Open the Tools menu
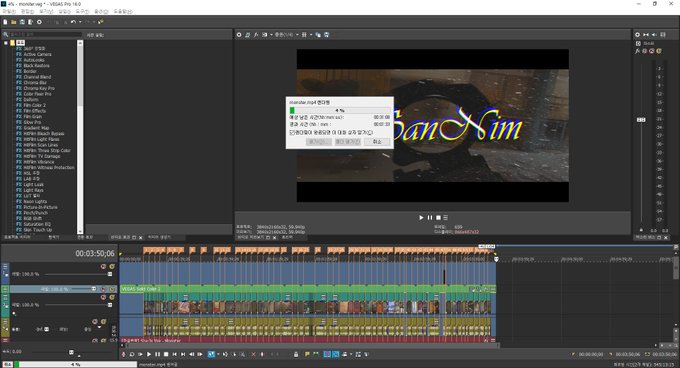 [x=82, y=12]
